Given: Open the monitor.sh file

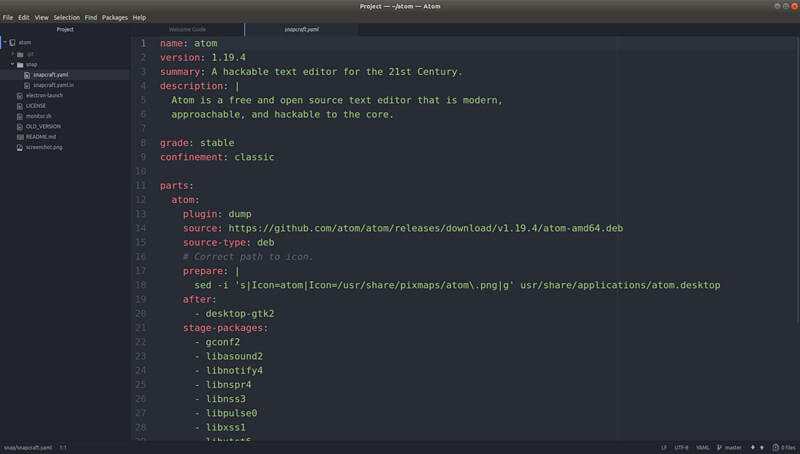Looking at the screenshot, I should 38,116.
